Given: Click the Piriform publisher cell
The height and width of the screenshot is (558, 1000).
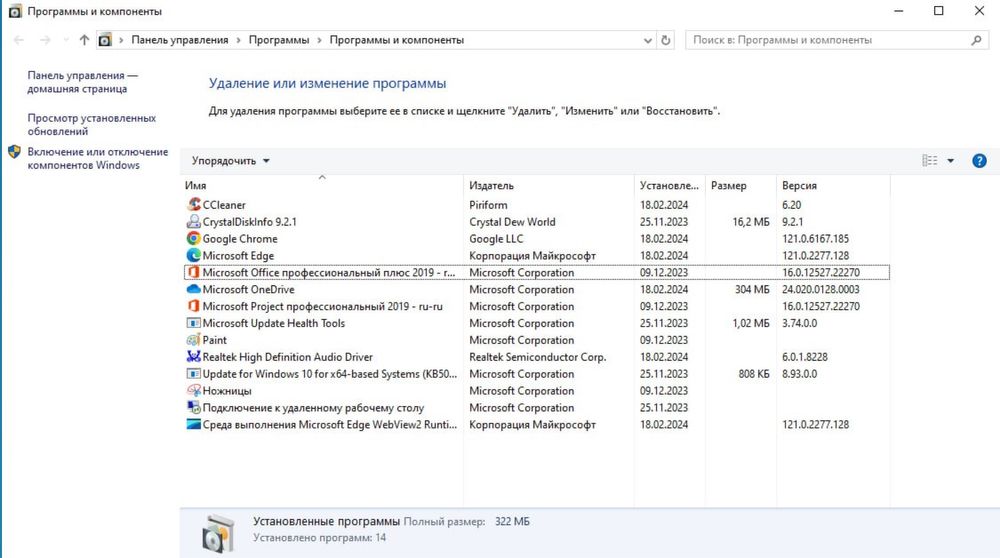Looking at the screenshot, I should click(489, 205).
